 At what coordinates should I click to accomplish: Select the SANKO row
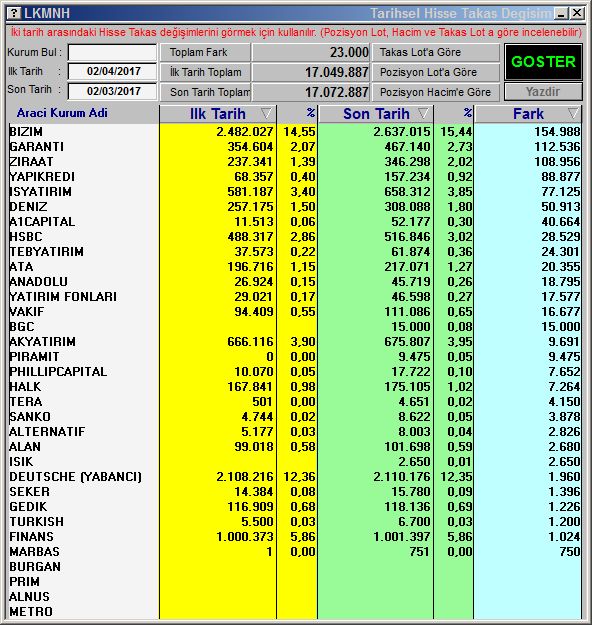[x=295, y=417]
